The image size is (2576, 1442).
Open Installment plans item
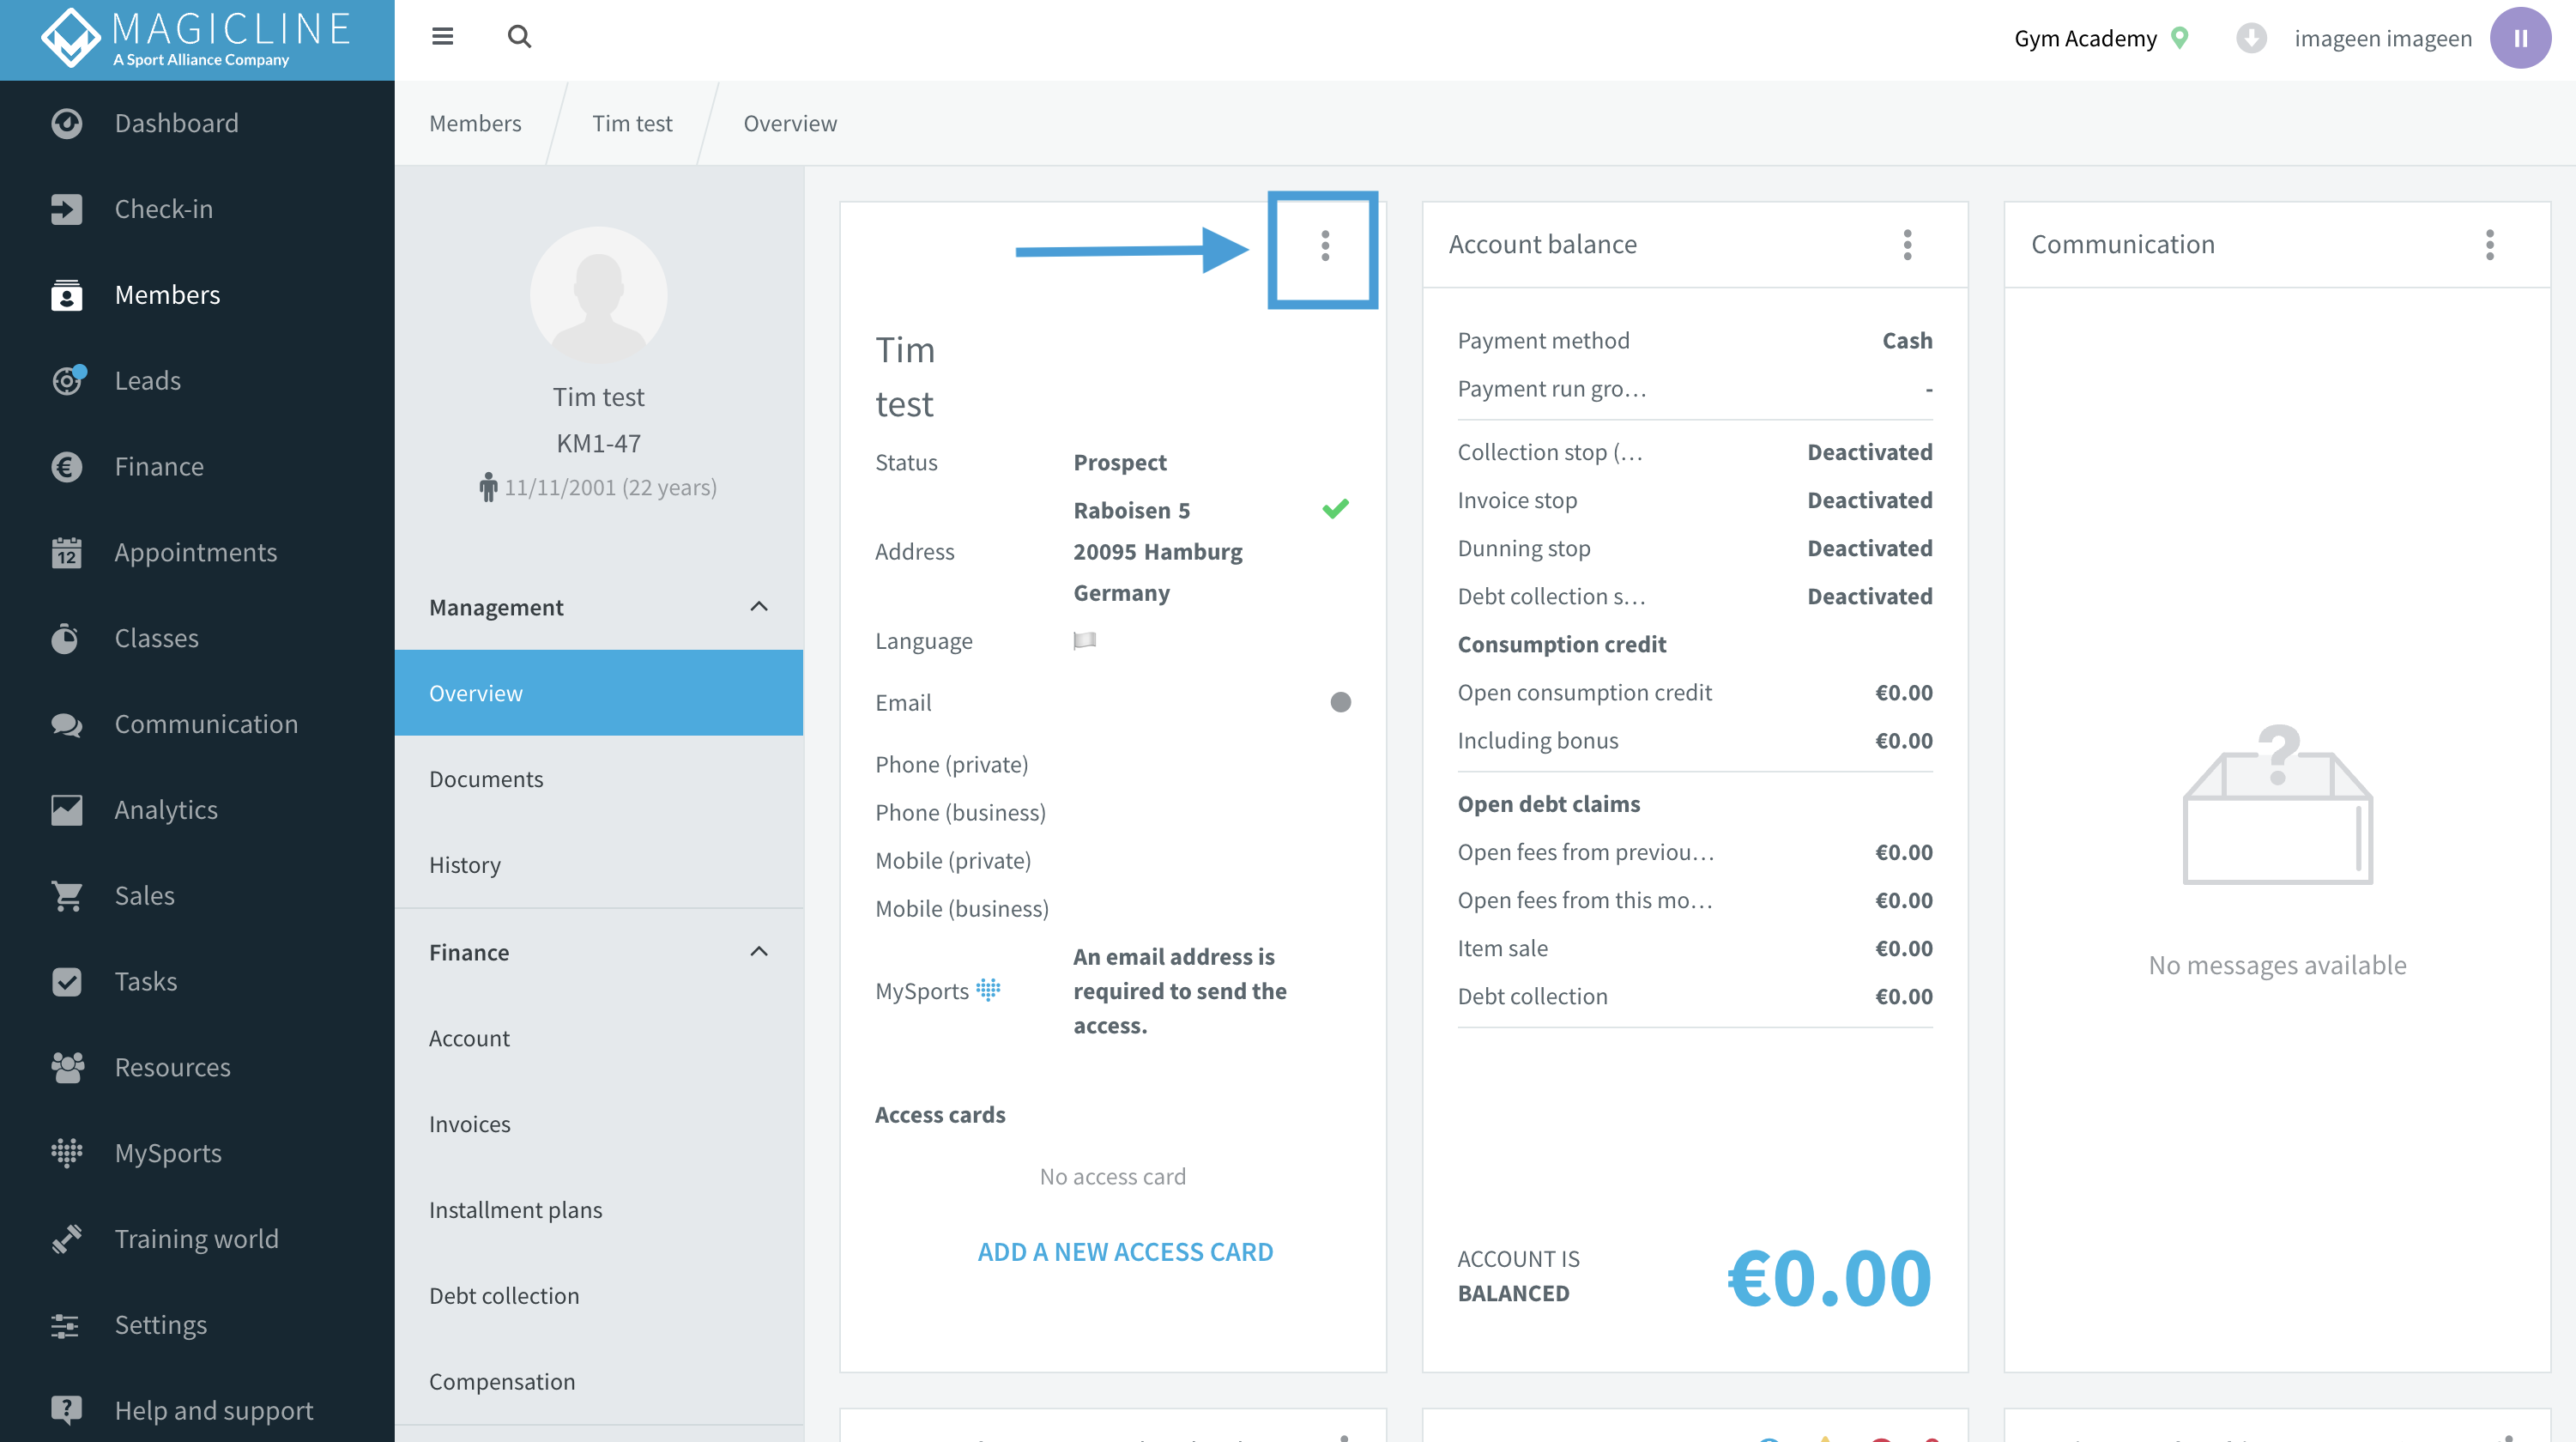click(x=599, y=1210)
